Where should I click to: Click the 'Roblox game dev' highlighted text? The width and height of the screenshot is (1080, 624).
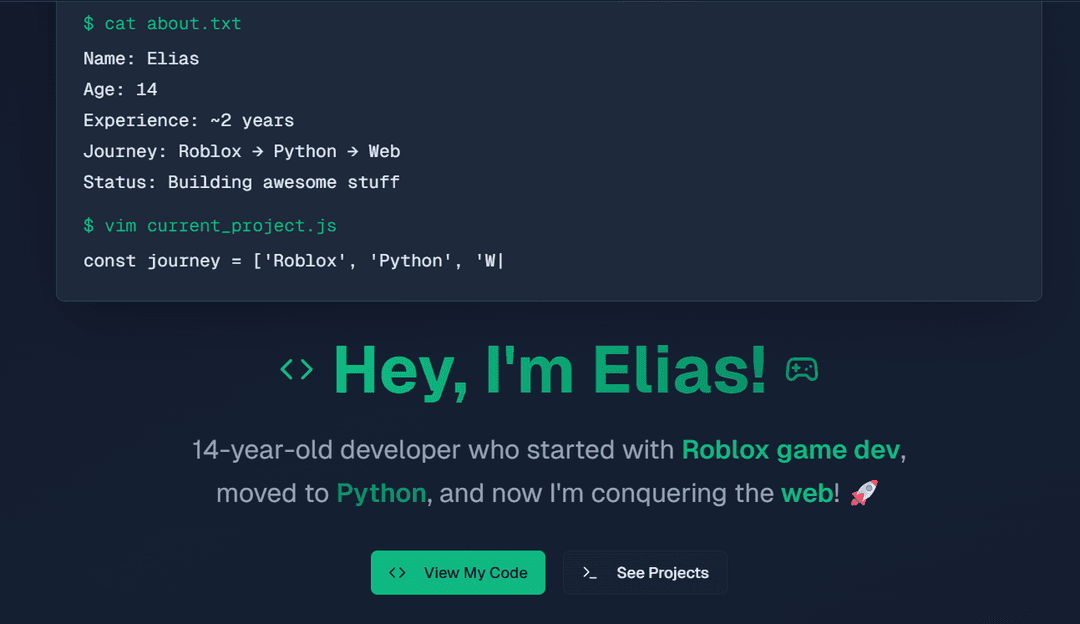pyautogui.click(x=791, y=450)
